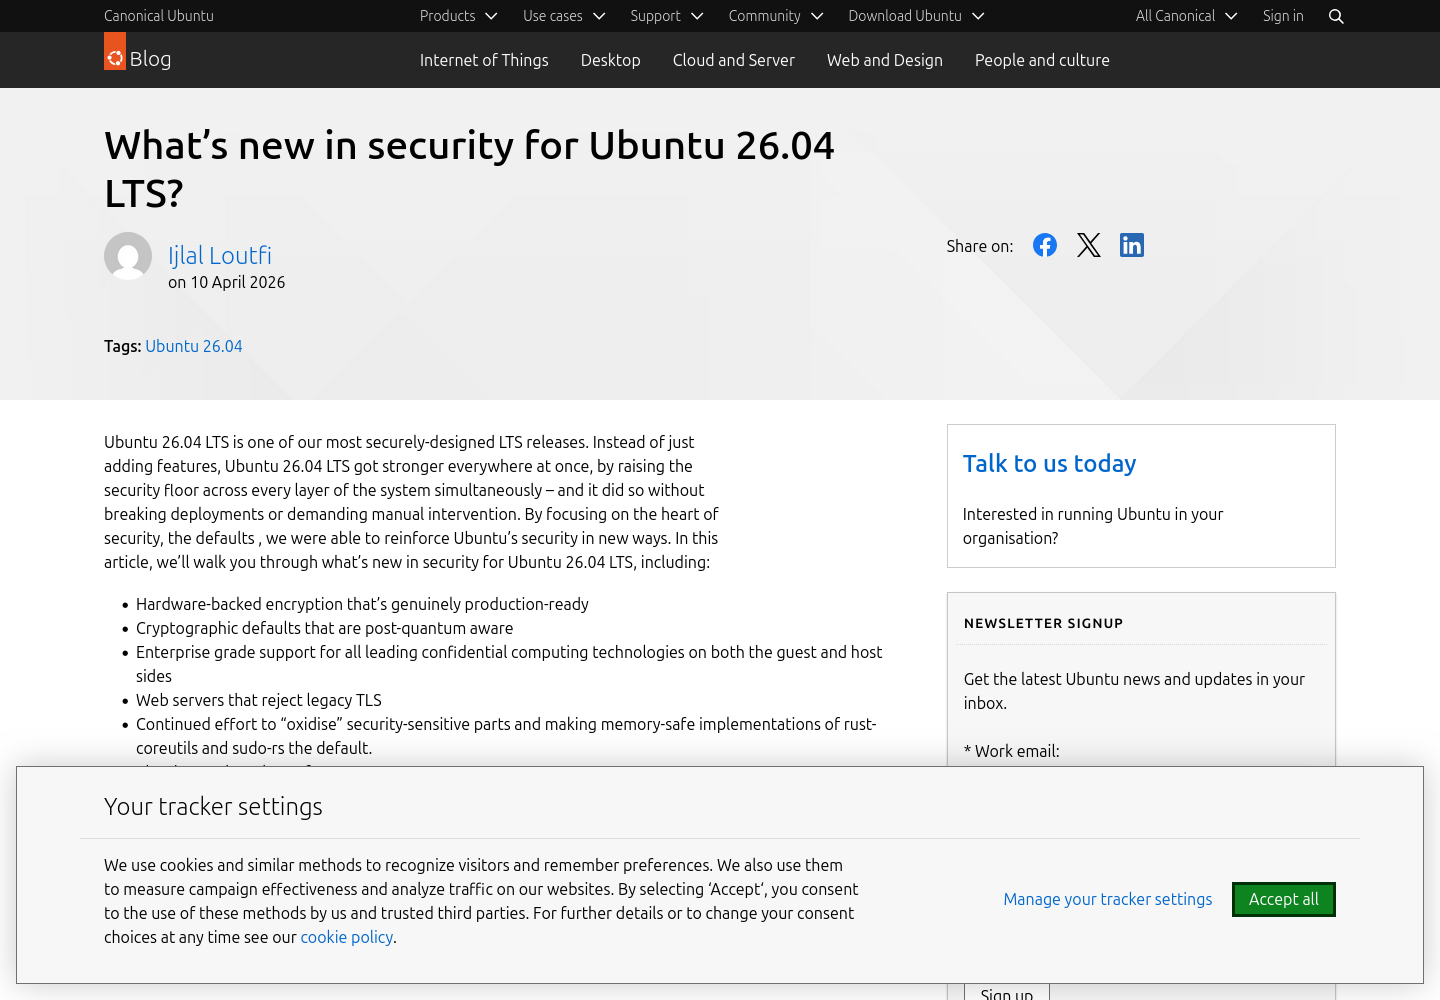
Task: Click the Sign up newsletter button
Action: tap(1007, 993)
